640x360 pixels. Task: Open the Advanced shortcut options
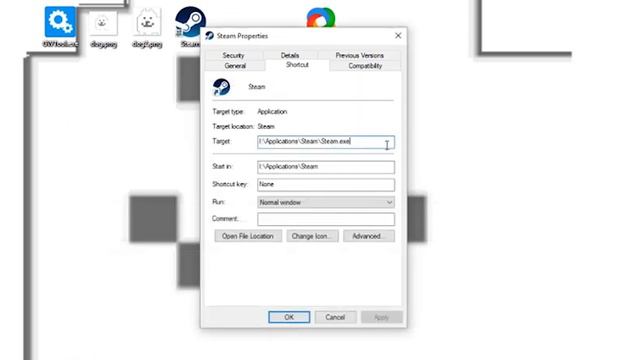(369, 236)
